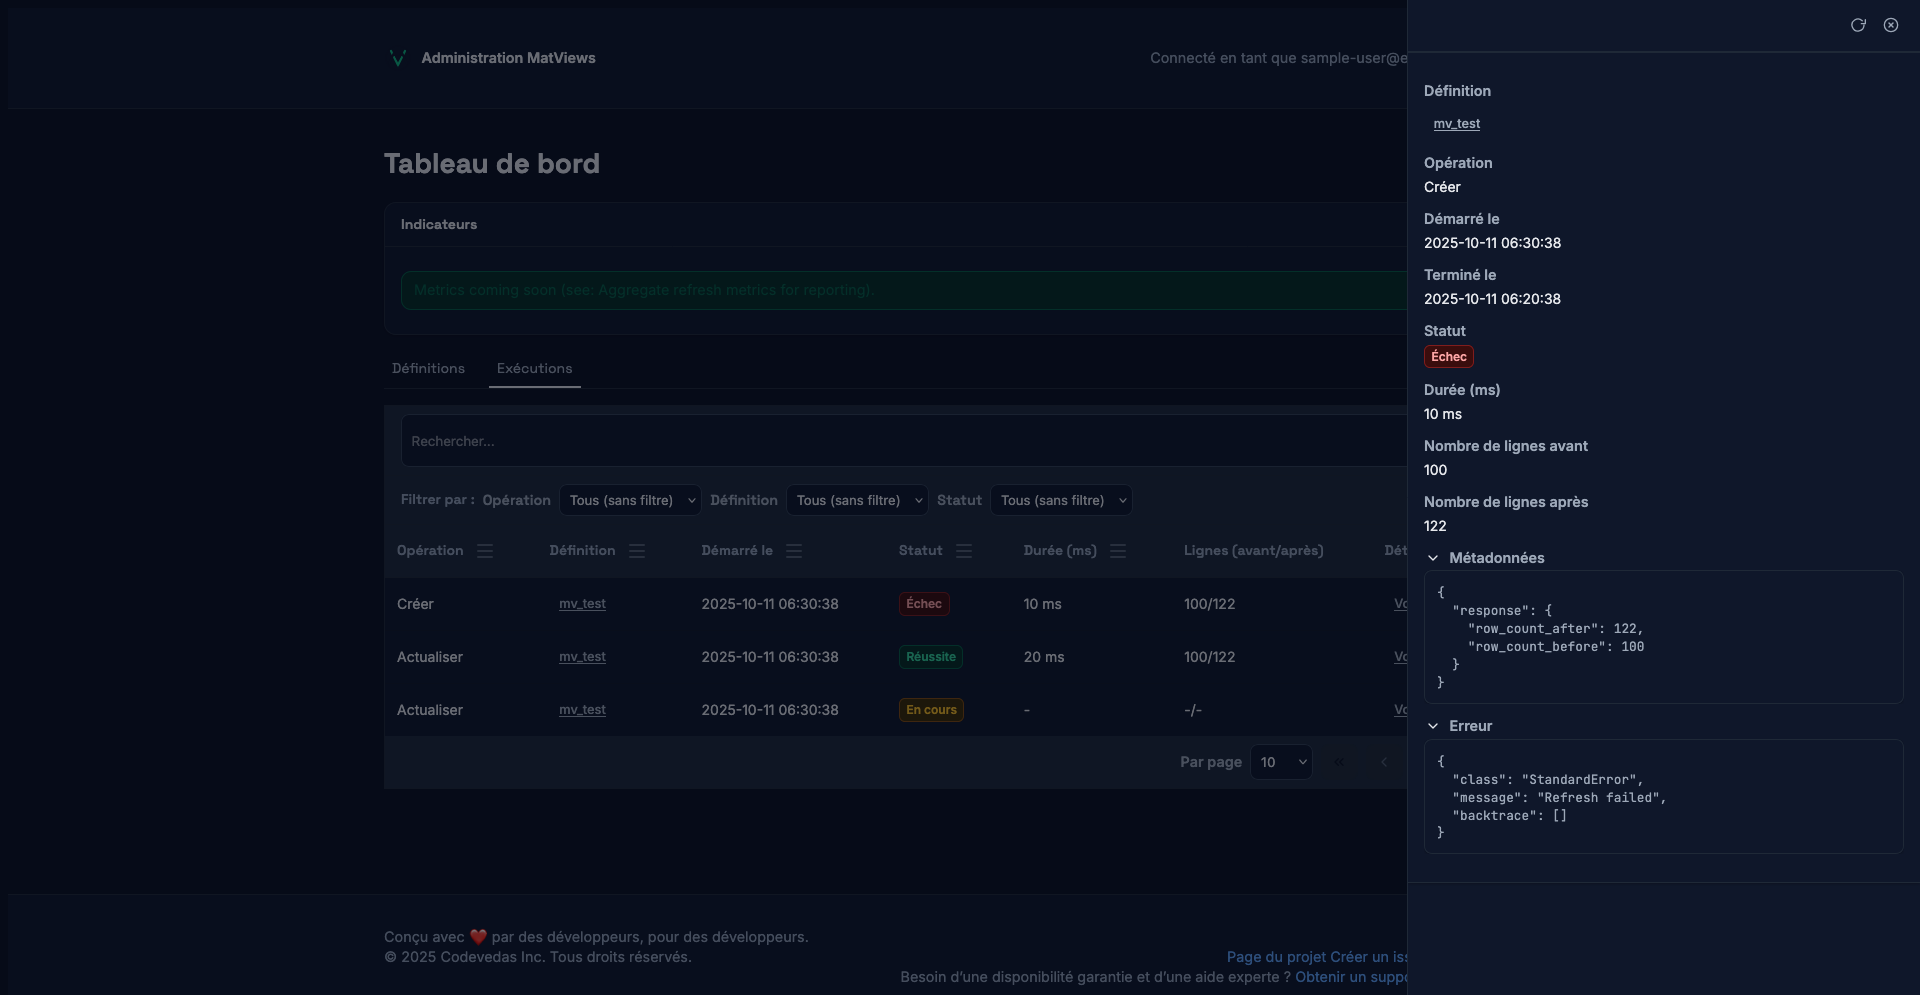Open mv_test link in details panel
Viewport: 1920px width, 995px height.
1456,124
